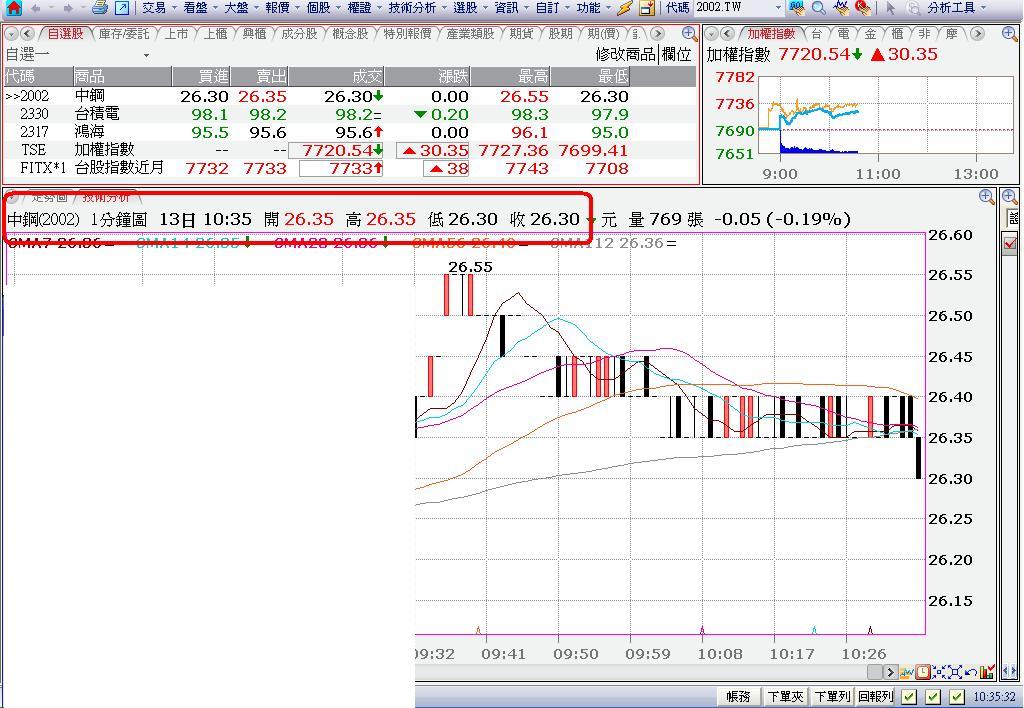This screenshot has width=1024, height=708.
Task: Print using the printer icon
Action: pos(99,8)
